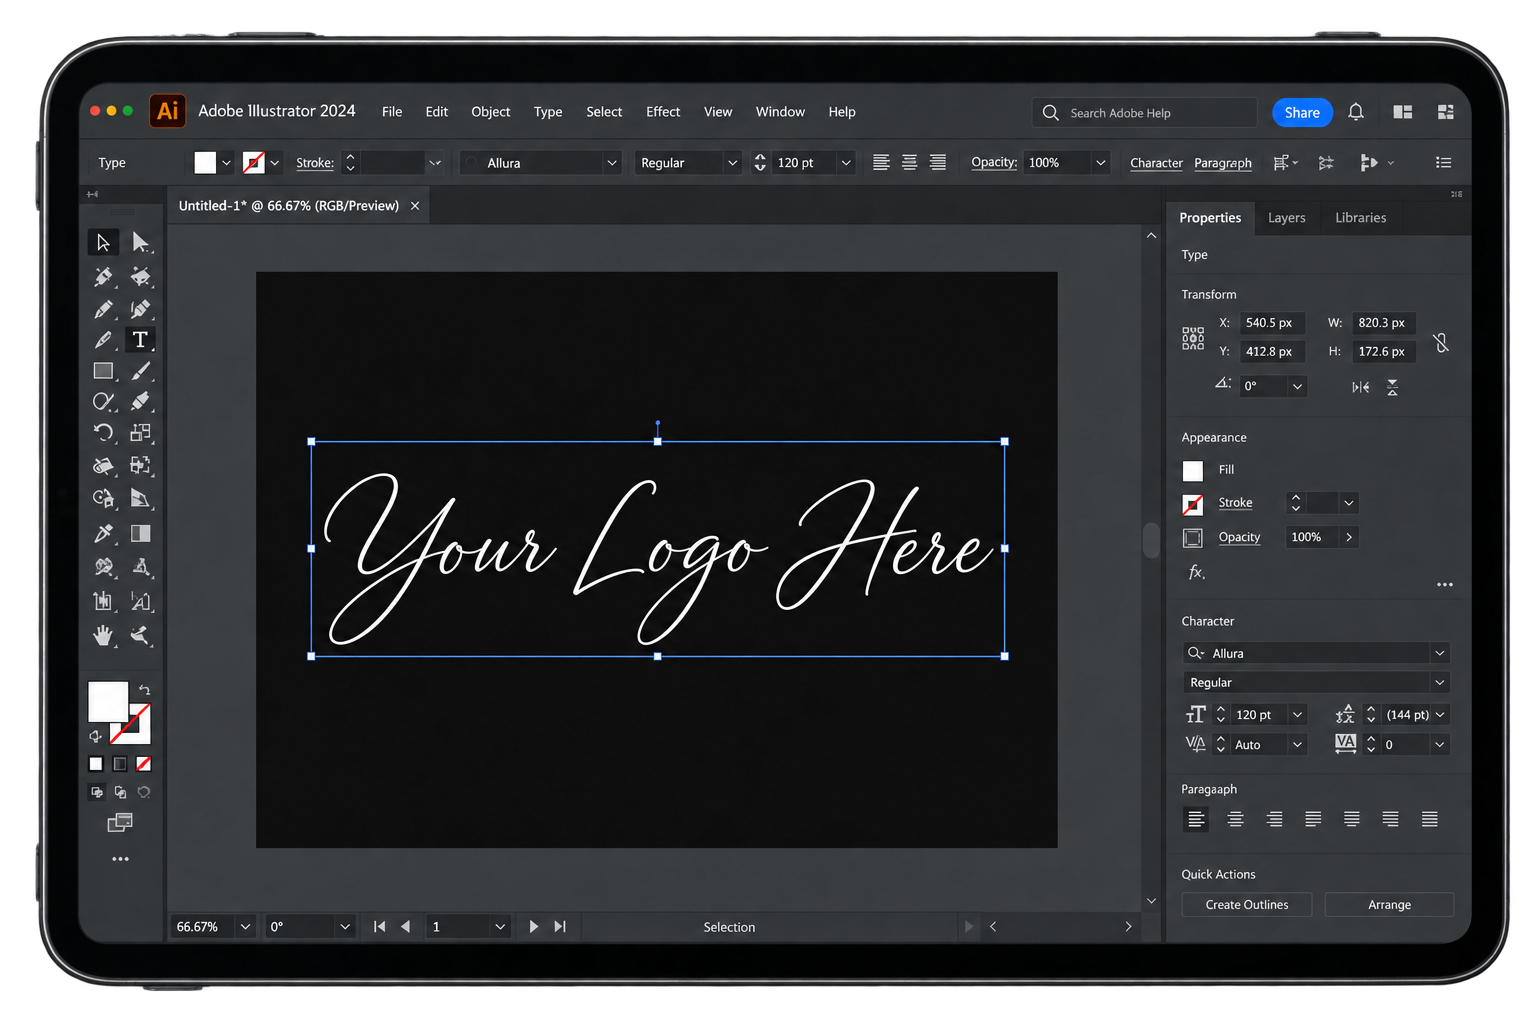Click the blue Share button
The width and height of the screenshot is (1536, 1024).
[1302, 113]
